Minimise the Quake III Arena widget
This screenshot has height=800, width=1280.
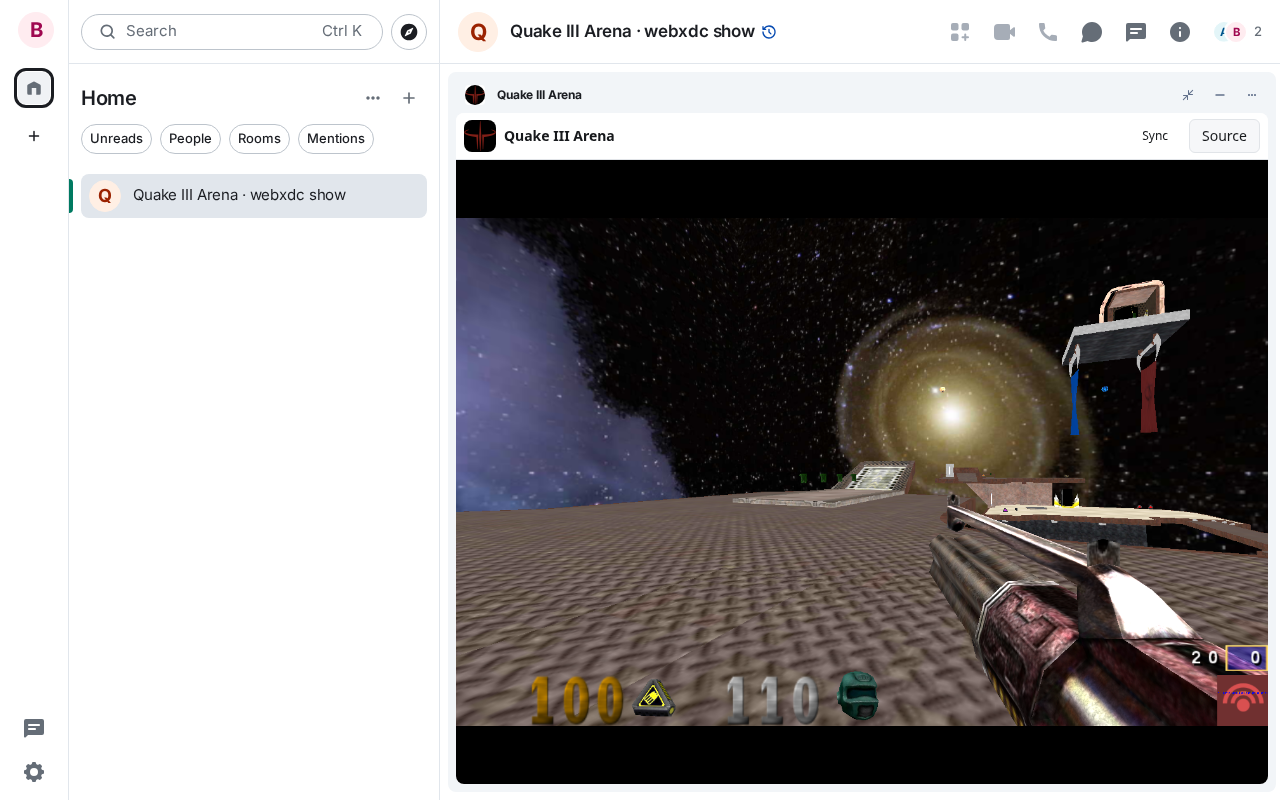[x=1220, y=95]
